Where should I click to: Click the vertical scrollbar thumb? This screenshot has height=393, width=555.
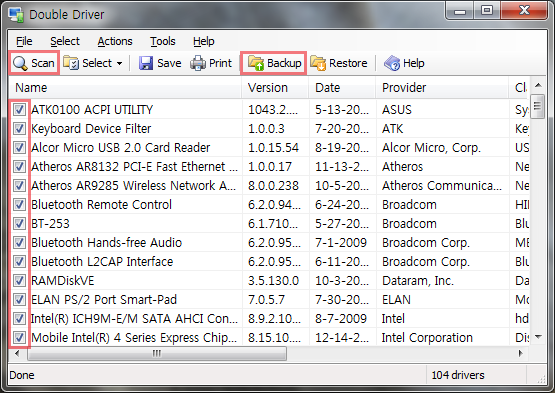pos(538,106)
